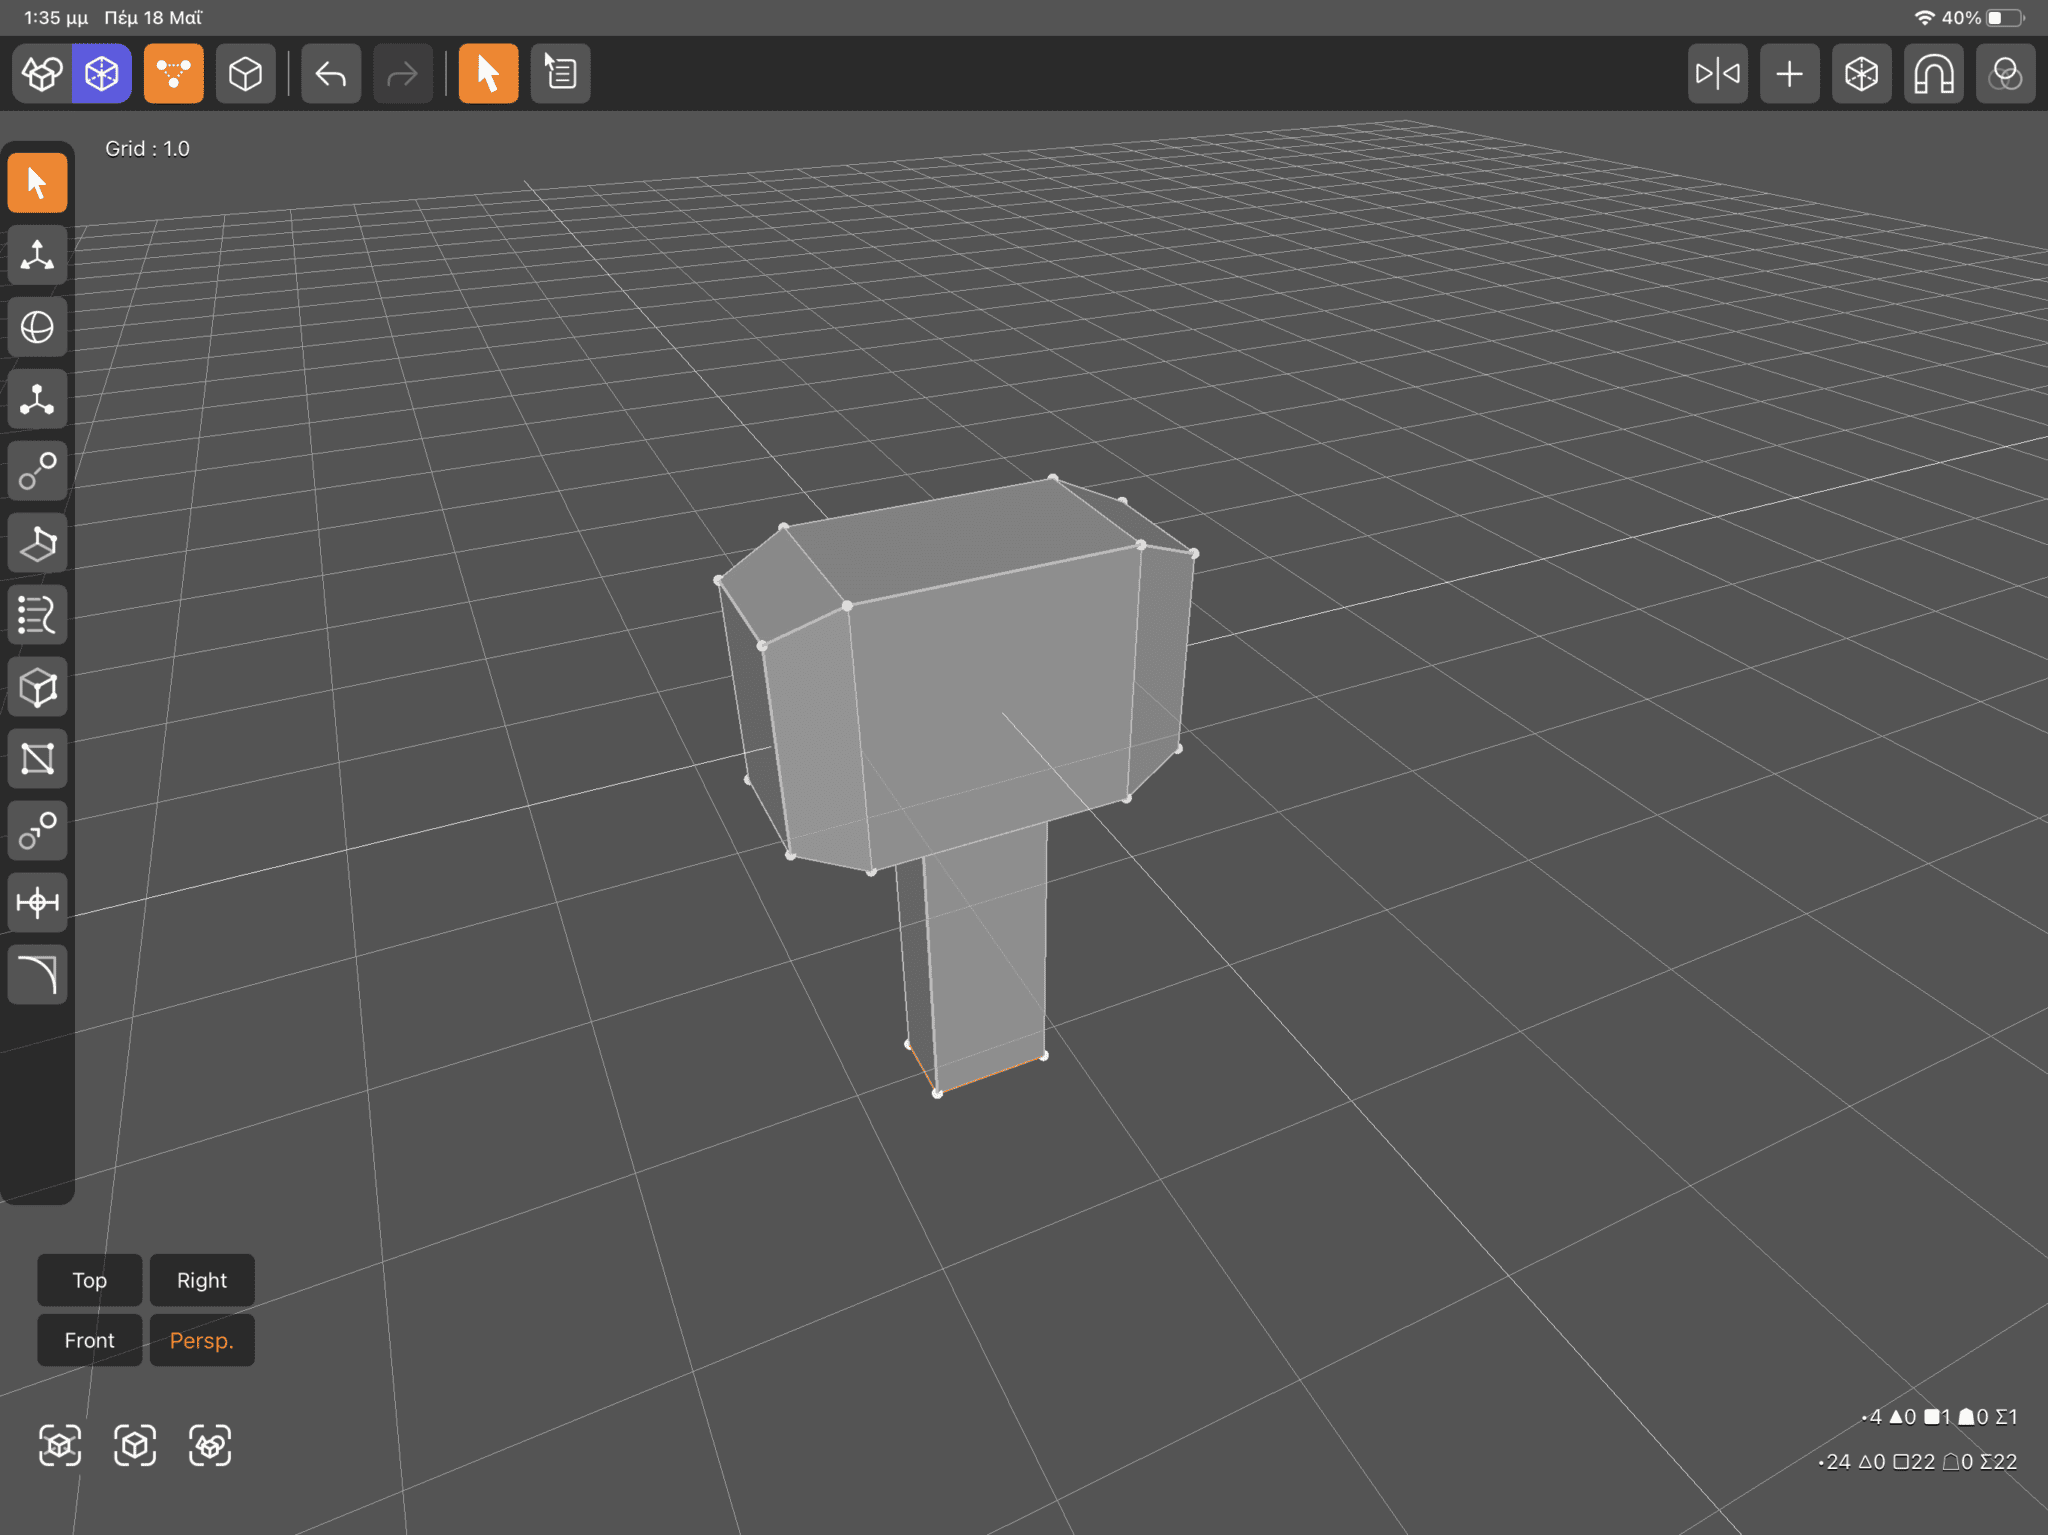Select the face draw pen tool

tap(38, 543)
